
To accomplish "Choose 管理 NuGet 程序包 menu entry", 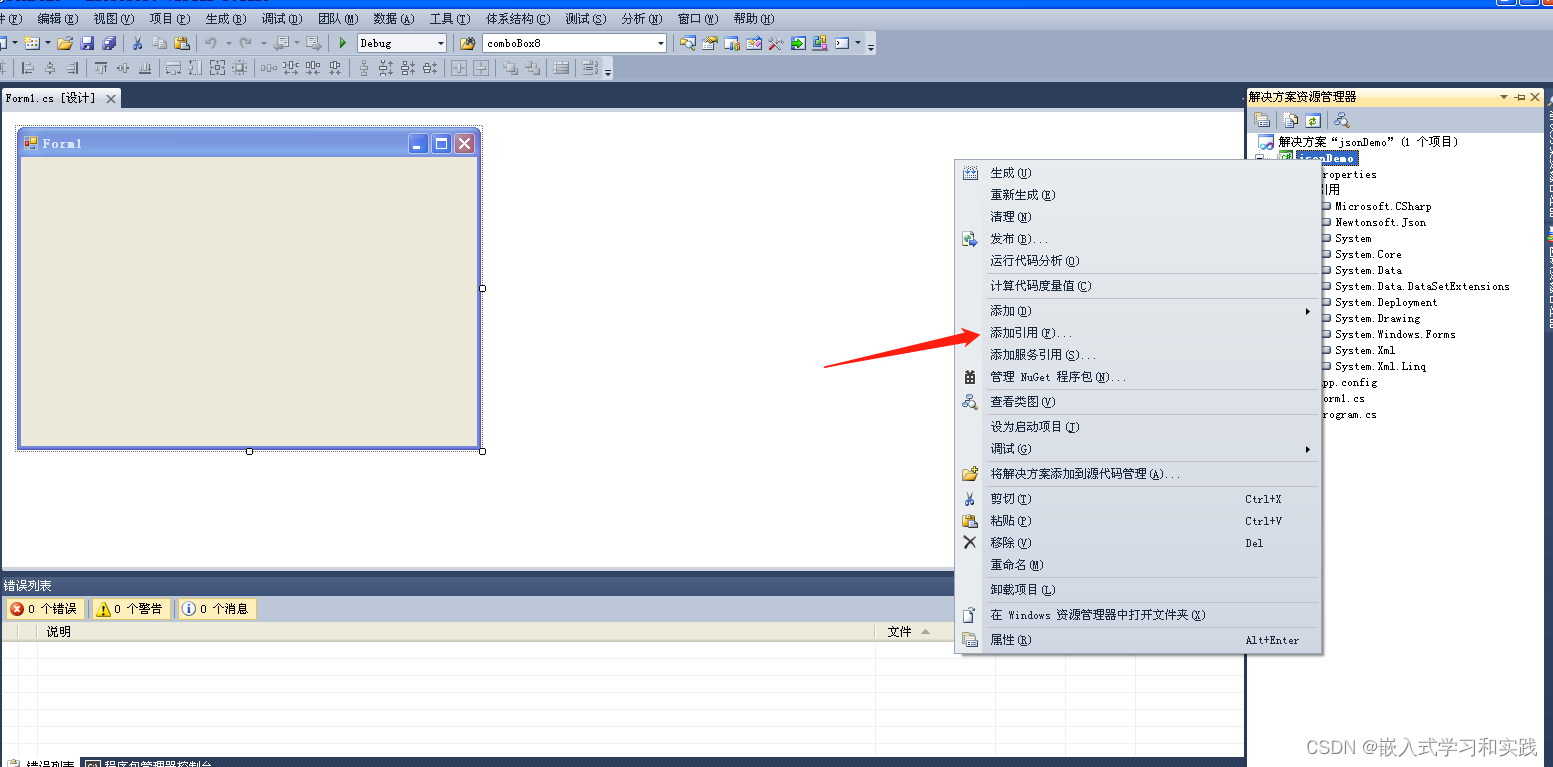I will point(1138,377).
